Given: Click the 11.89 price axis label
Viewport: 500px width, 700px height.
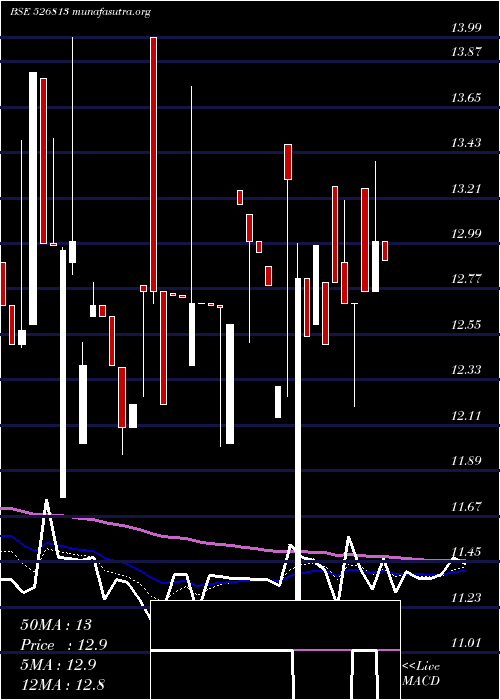Looking at the screenshot, I should point(466,461).
